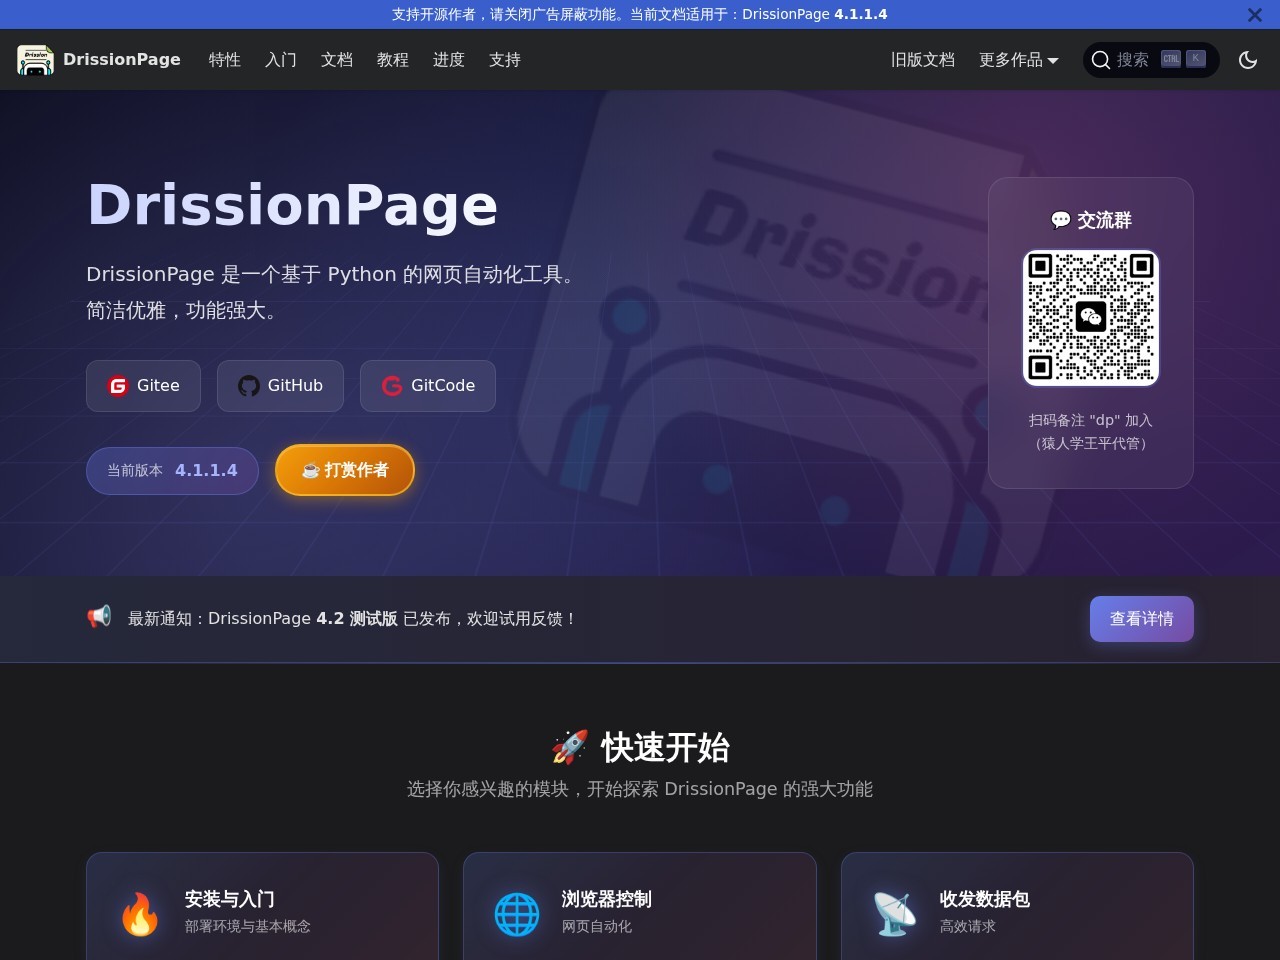Open the 浏览器控制 card
Screen dimensions: 1280x960
[x=640, y=906]
